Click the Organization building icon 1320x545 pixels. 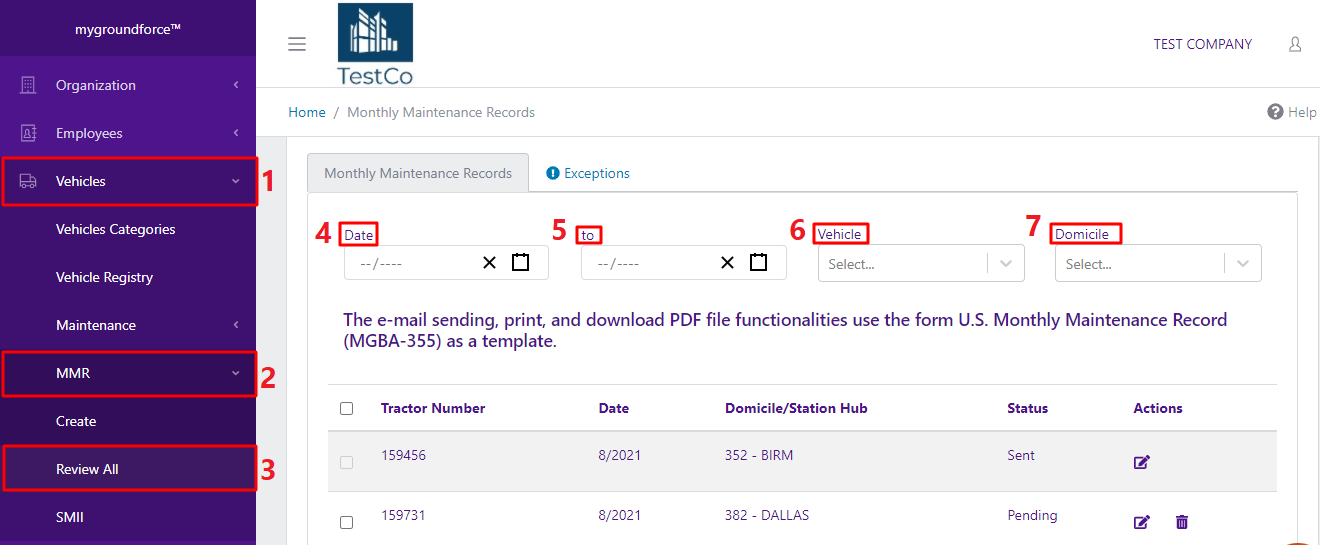click(28, 85)
